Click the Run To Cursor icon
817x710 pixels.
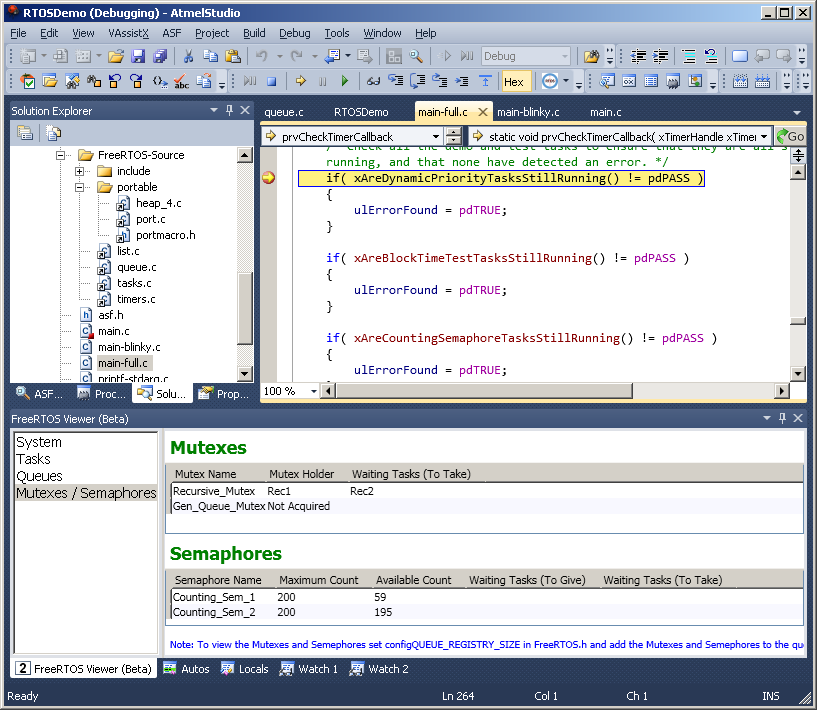point(462,81)
